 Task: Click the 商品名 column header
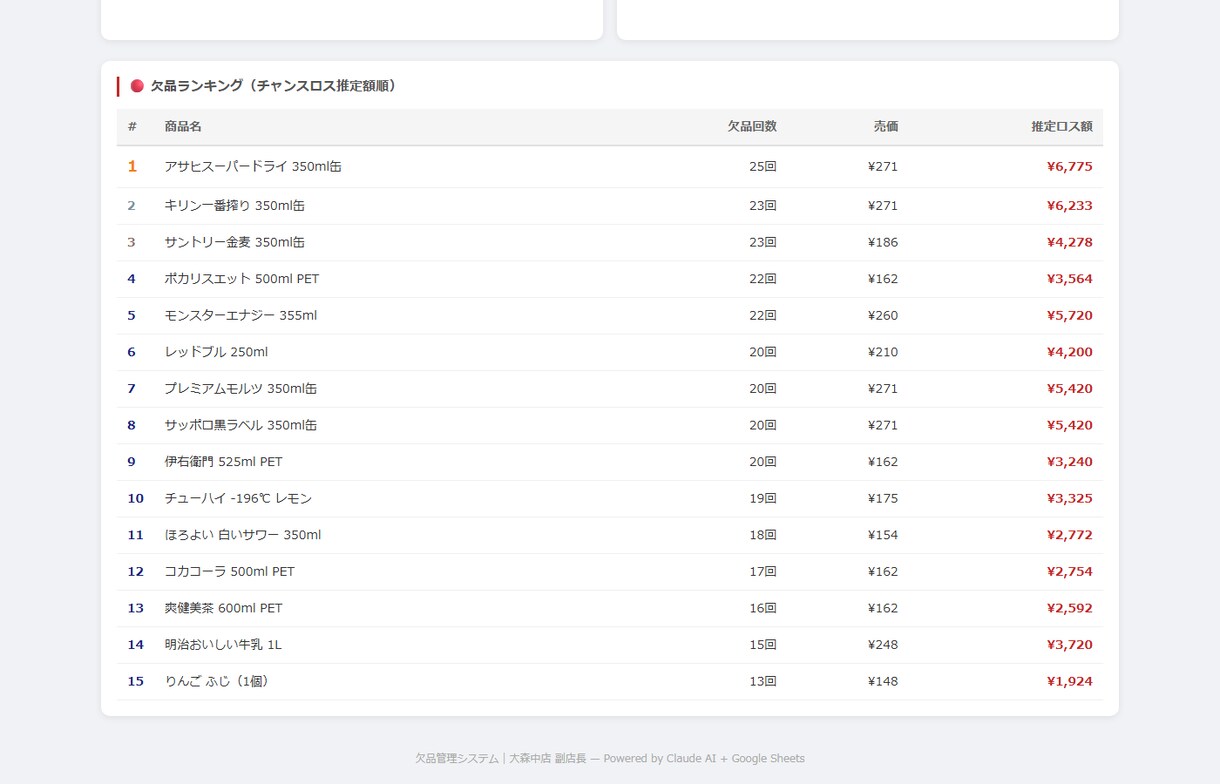[183, 127]
